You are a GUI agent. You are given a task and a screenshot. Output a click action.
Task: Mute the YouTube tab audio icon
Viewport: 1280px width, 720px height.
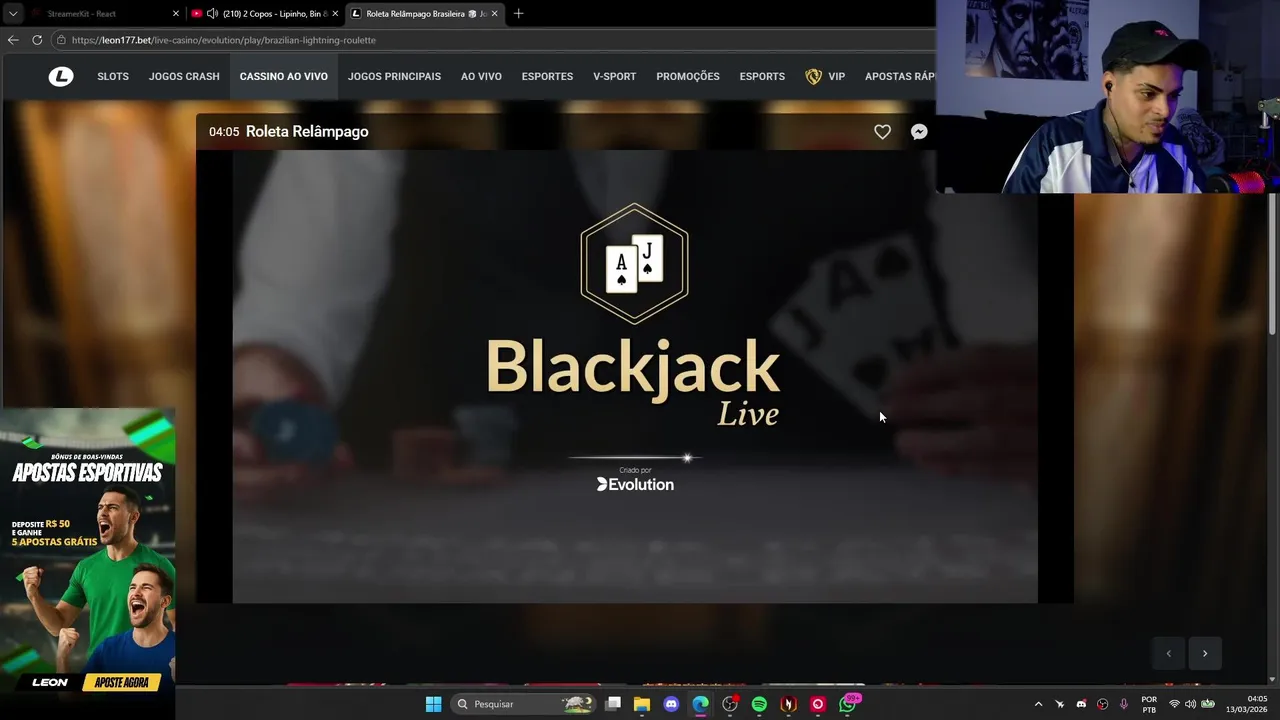click(x=212, y=14)
